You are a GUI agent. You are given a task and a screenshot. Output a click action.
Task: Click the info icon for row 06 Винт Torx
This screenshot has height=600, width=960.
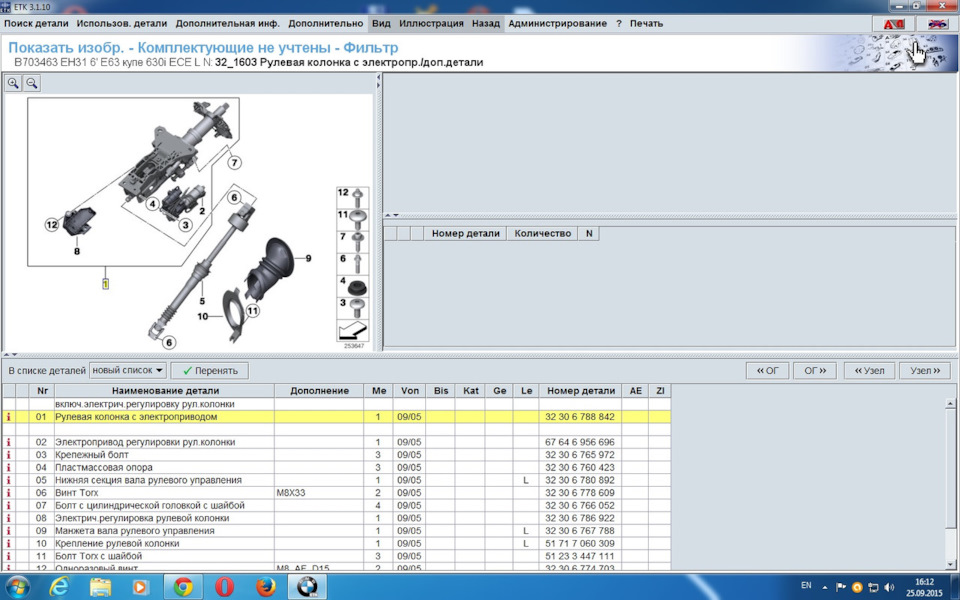point(9,493)
